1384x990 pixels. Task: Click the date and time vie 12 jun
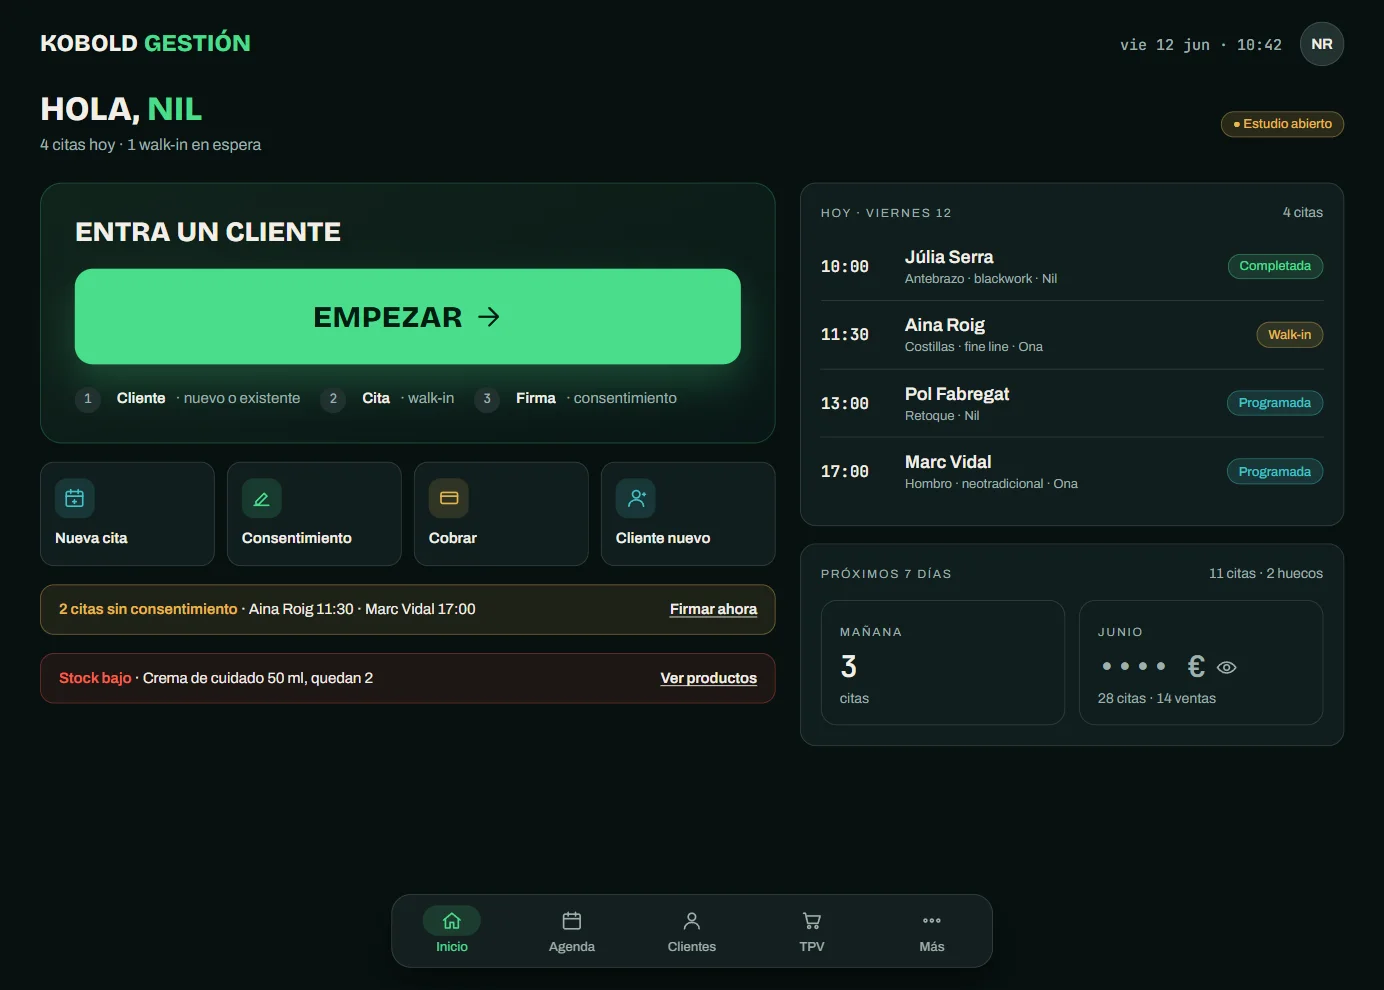point(1201,45)
